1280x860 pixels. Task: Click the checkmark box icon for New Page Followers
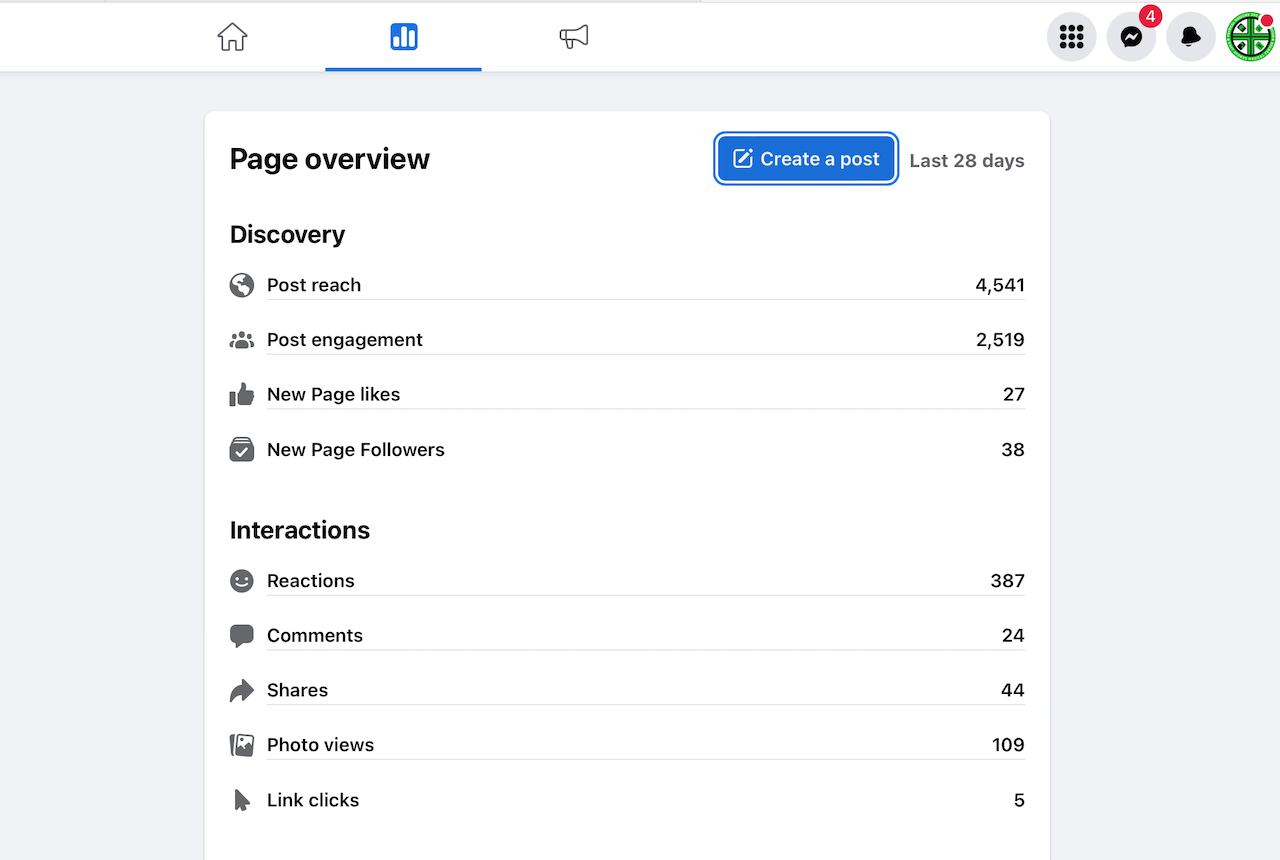point(242,450)
